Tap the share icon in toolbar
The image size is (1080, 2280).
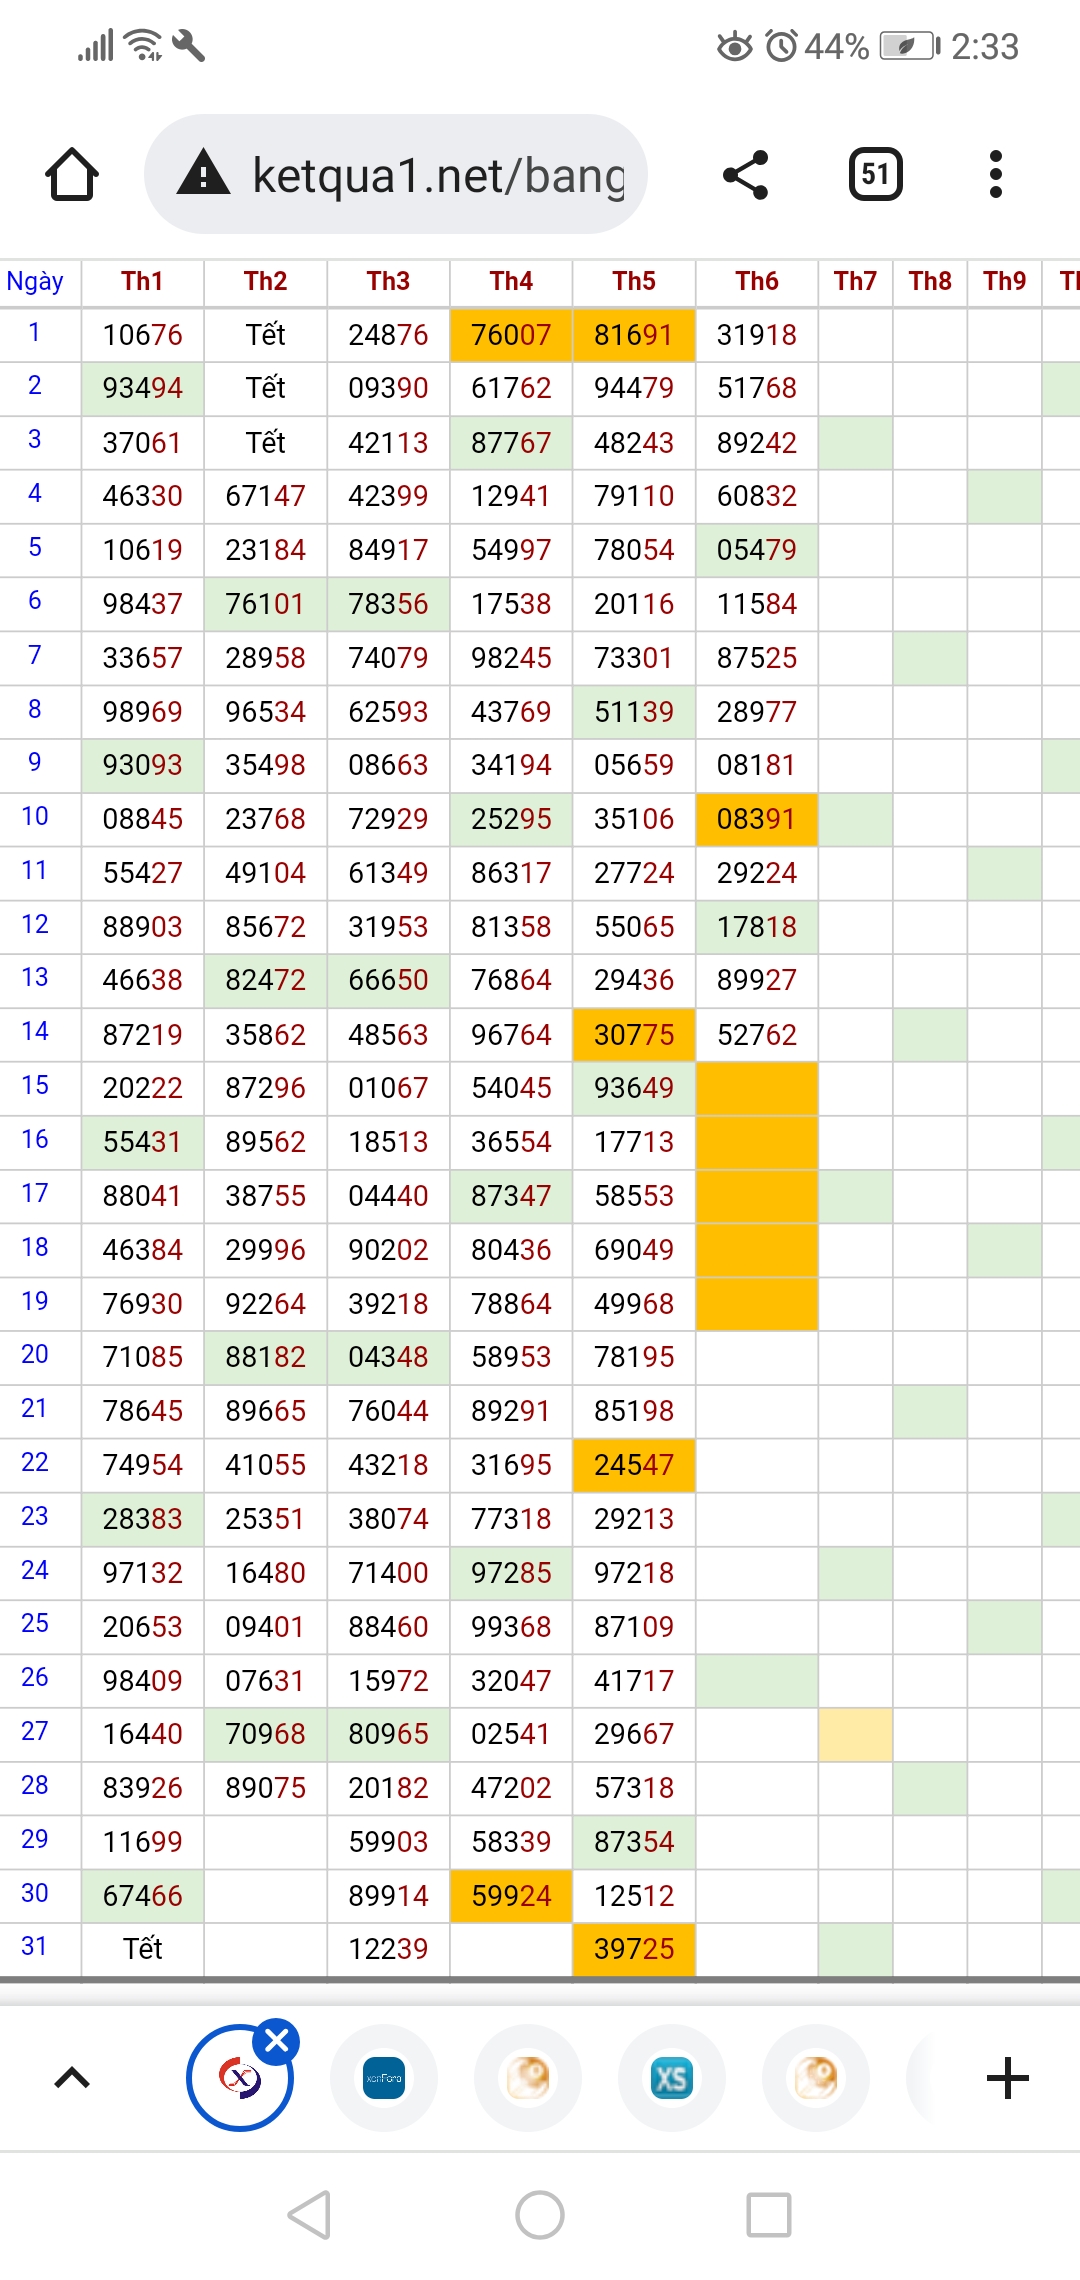click(746, 175)
